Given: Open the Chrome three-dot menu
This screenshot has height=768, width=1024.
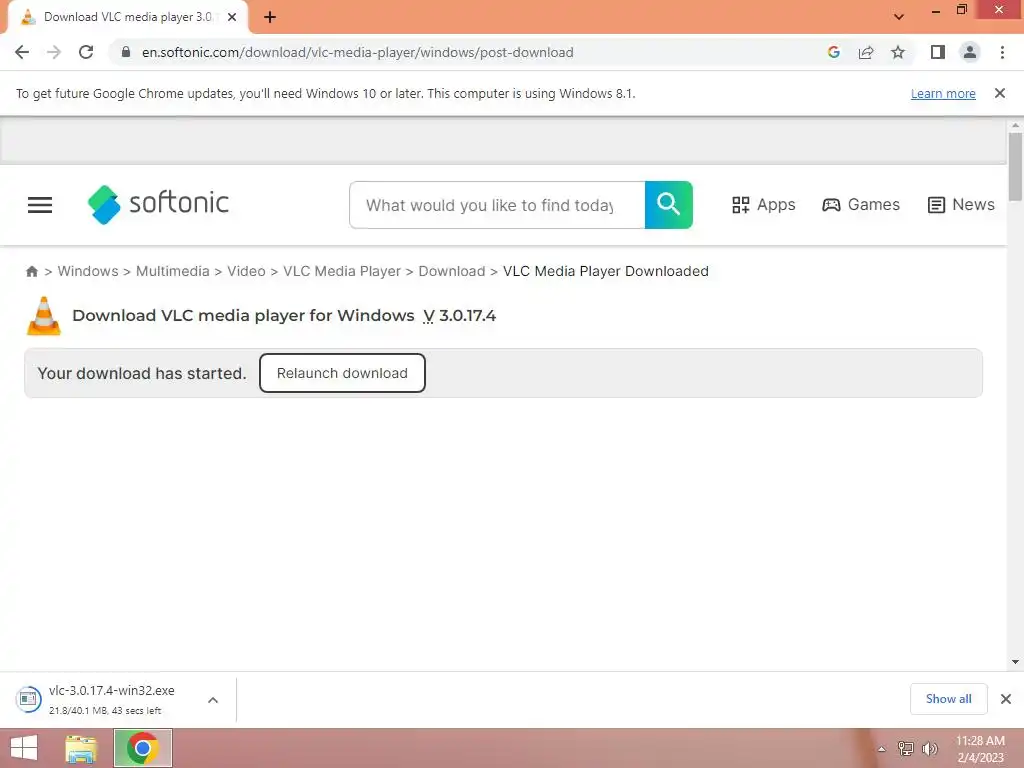Looking at the screenshot, I should click(x=1002, y=52).
